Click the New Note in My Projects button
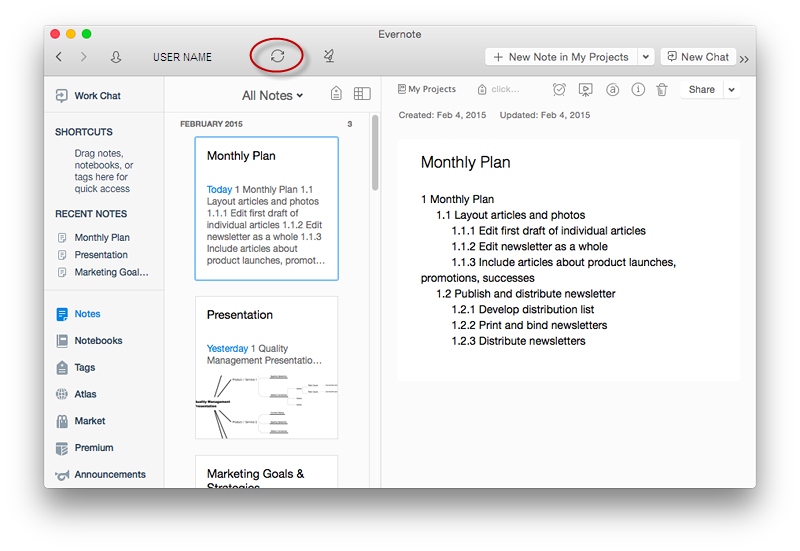This screenshot has width=800, height=551. (x=561, y=57)
